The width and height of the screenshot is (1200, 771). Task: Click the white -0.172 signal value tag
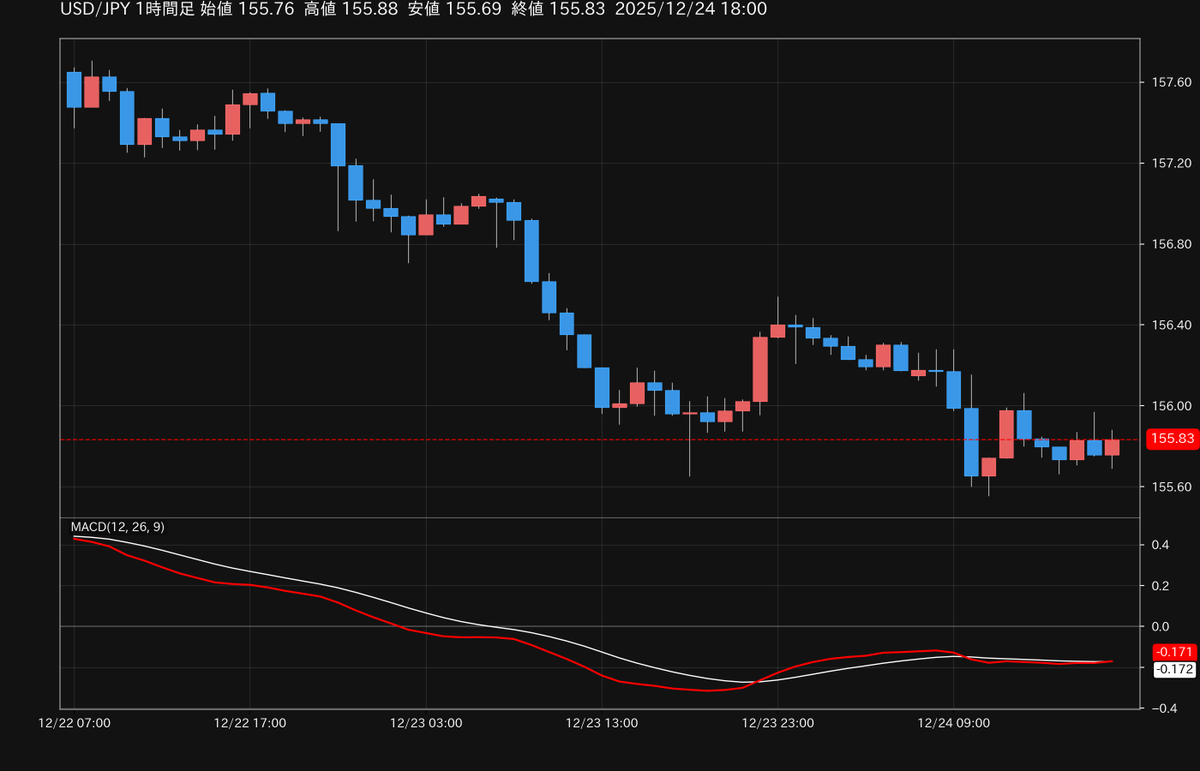point(1174,669)
